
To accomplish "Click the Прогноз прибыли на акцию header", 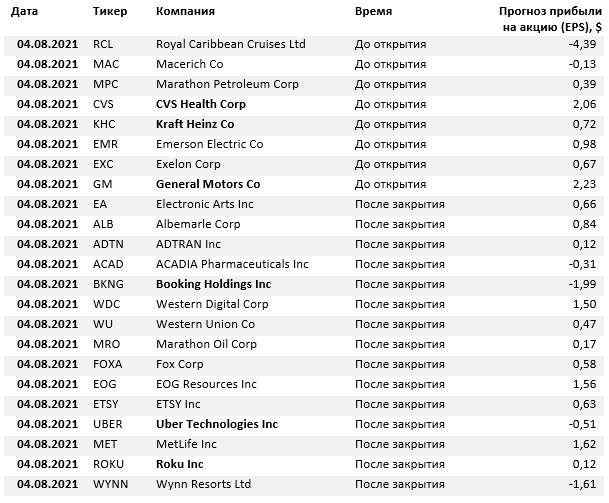I will coord(550,19).
